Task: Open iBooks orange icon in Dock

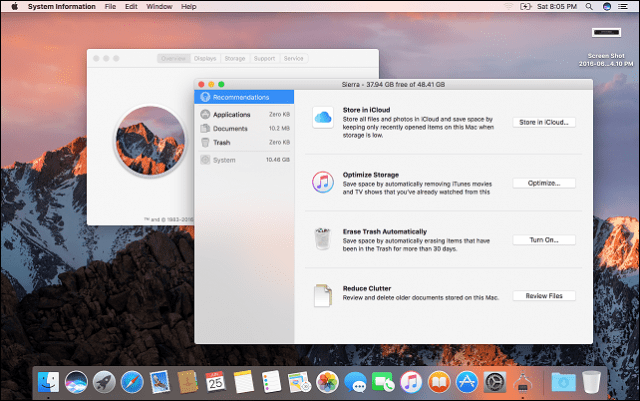Action: click(x=439, y=382)
